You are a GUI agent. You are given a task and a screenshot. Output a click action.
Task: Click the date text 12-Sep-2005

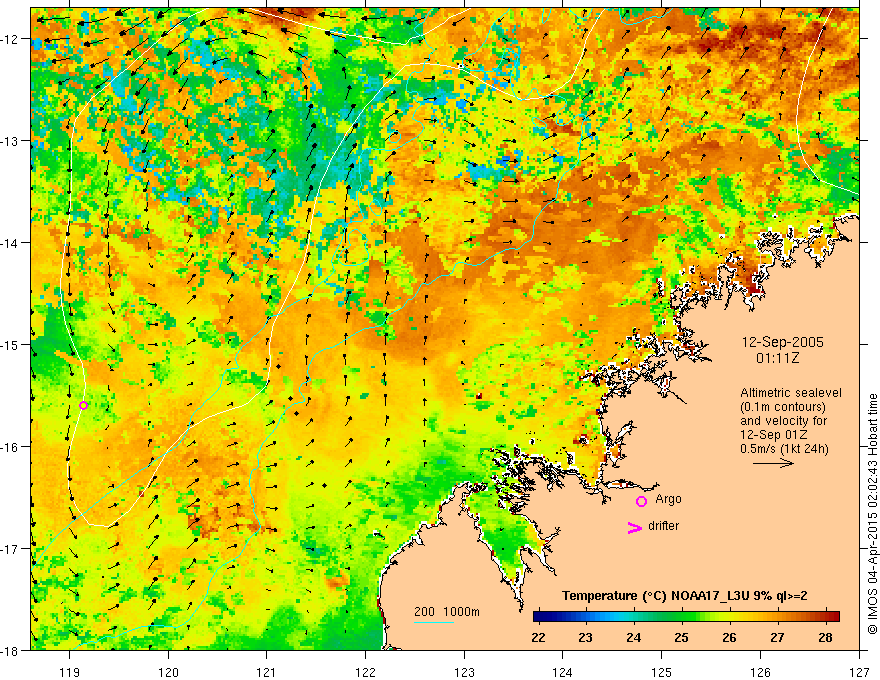782,342
